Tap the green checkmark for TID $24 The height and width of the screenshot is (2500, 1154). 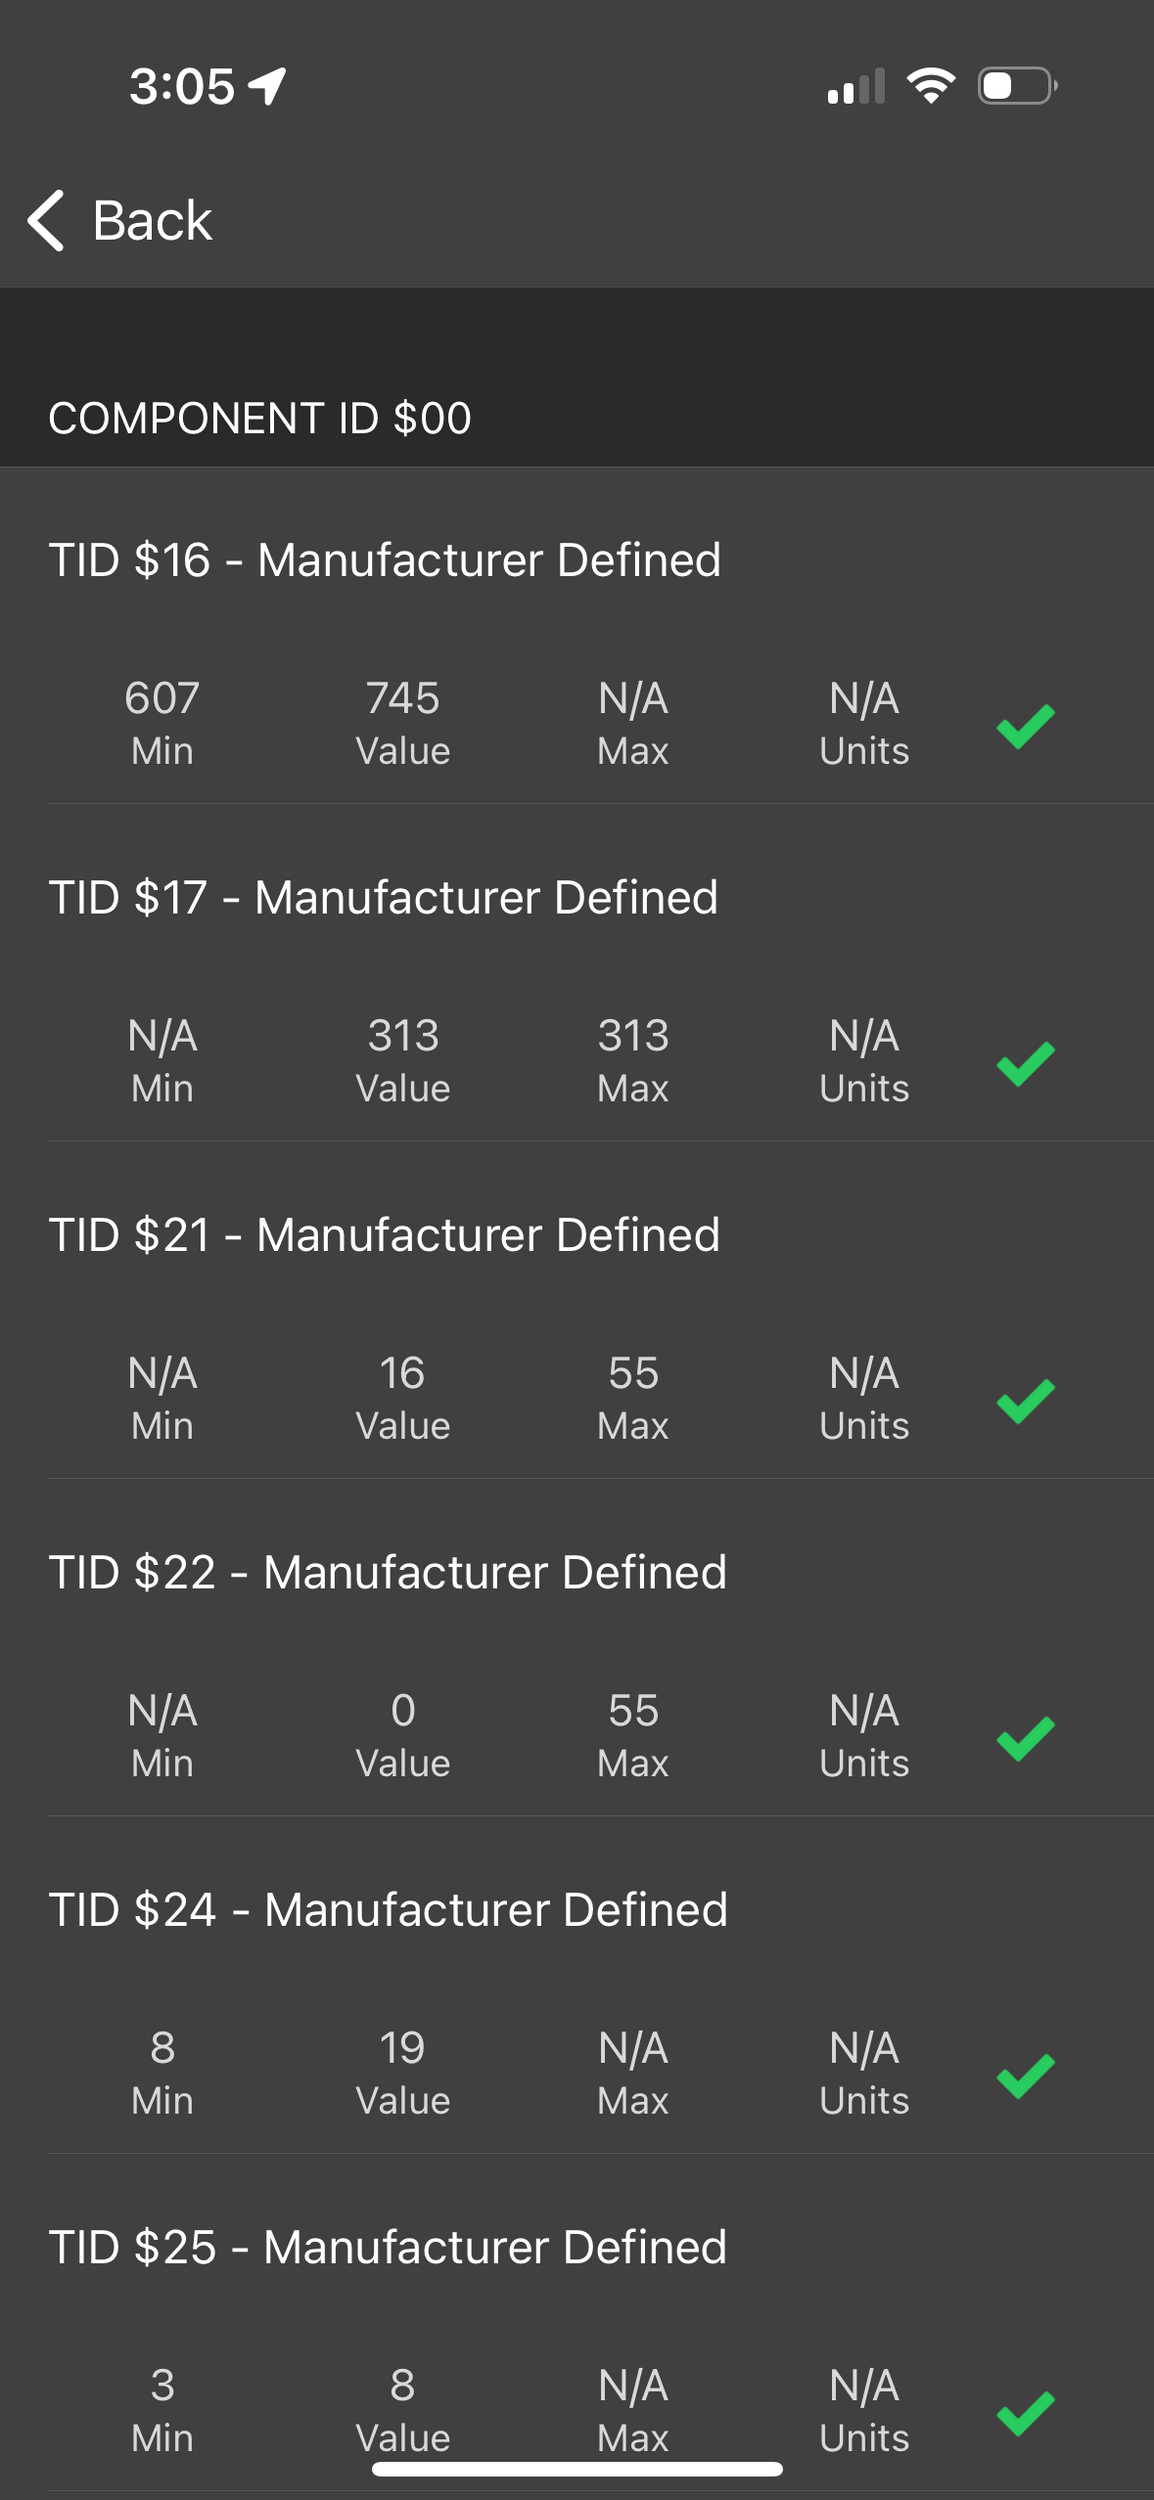click(1026, 2075)
